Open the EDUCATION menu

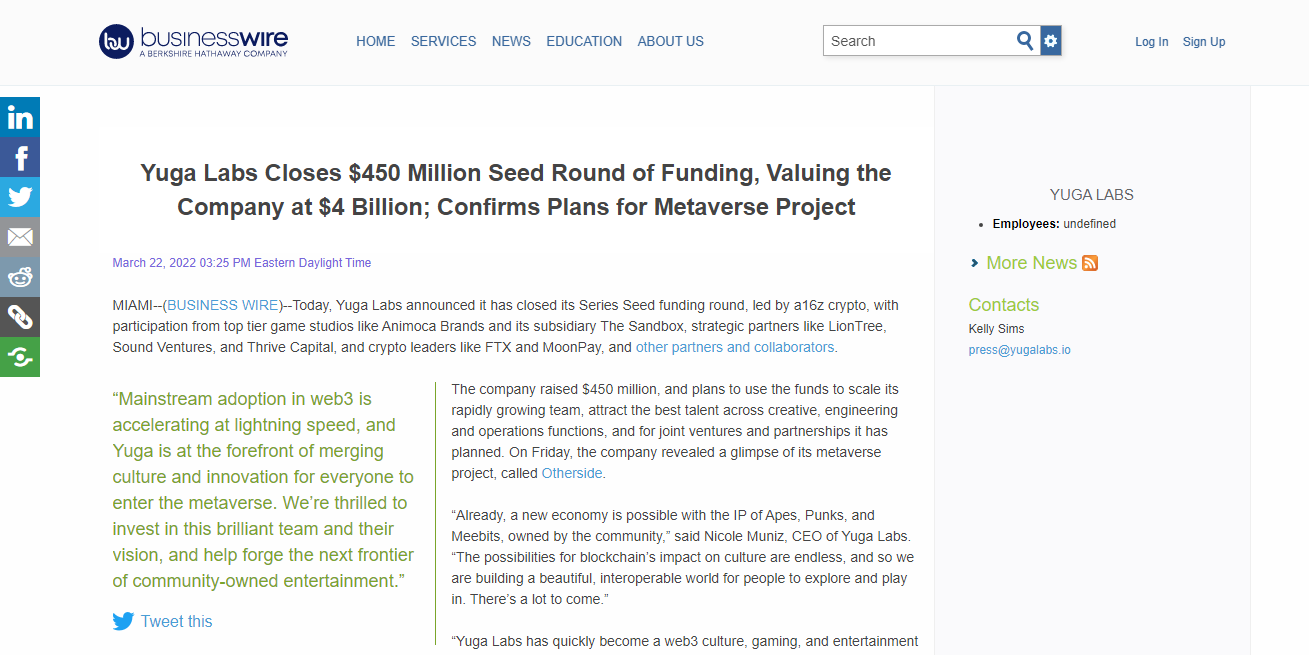pos(584,41)
